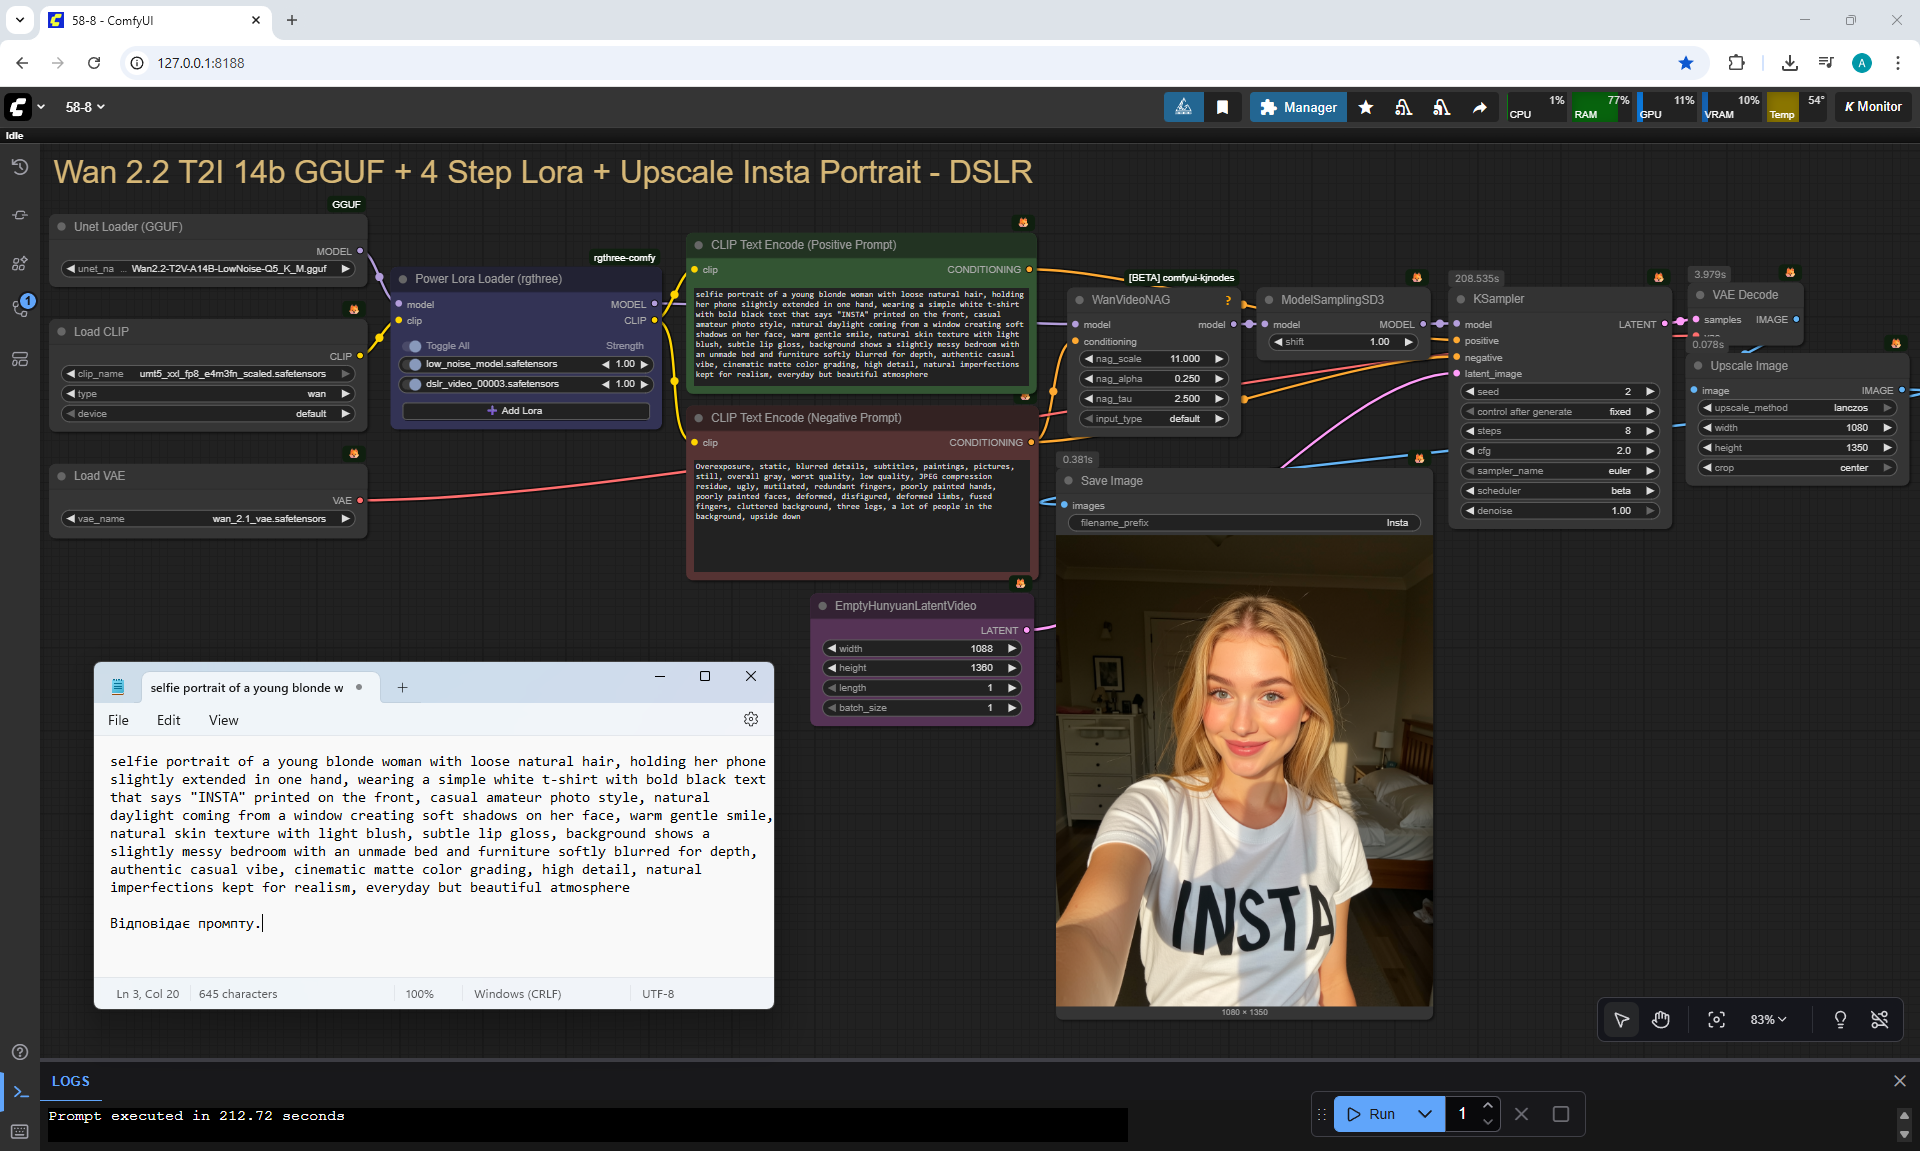
Task: Toggle link visibility icon
Action: coord(1879,1019)
